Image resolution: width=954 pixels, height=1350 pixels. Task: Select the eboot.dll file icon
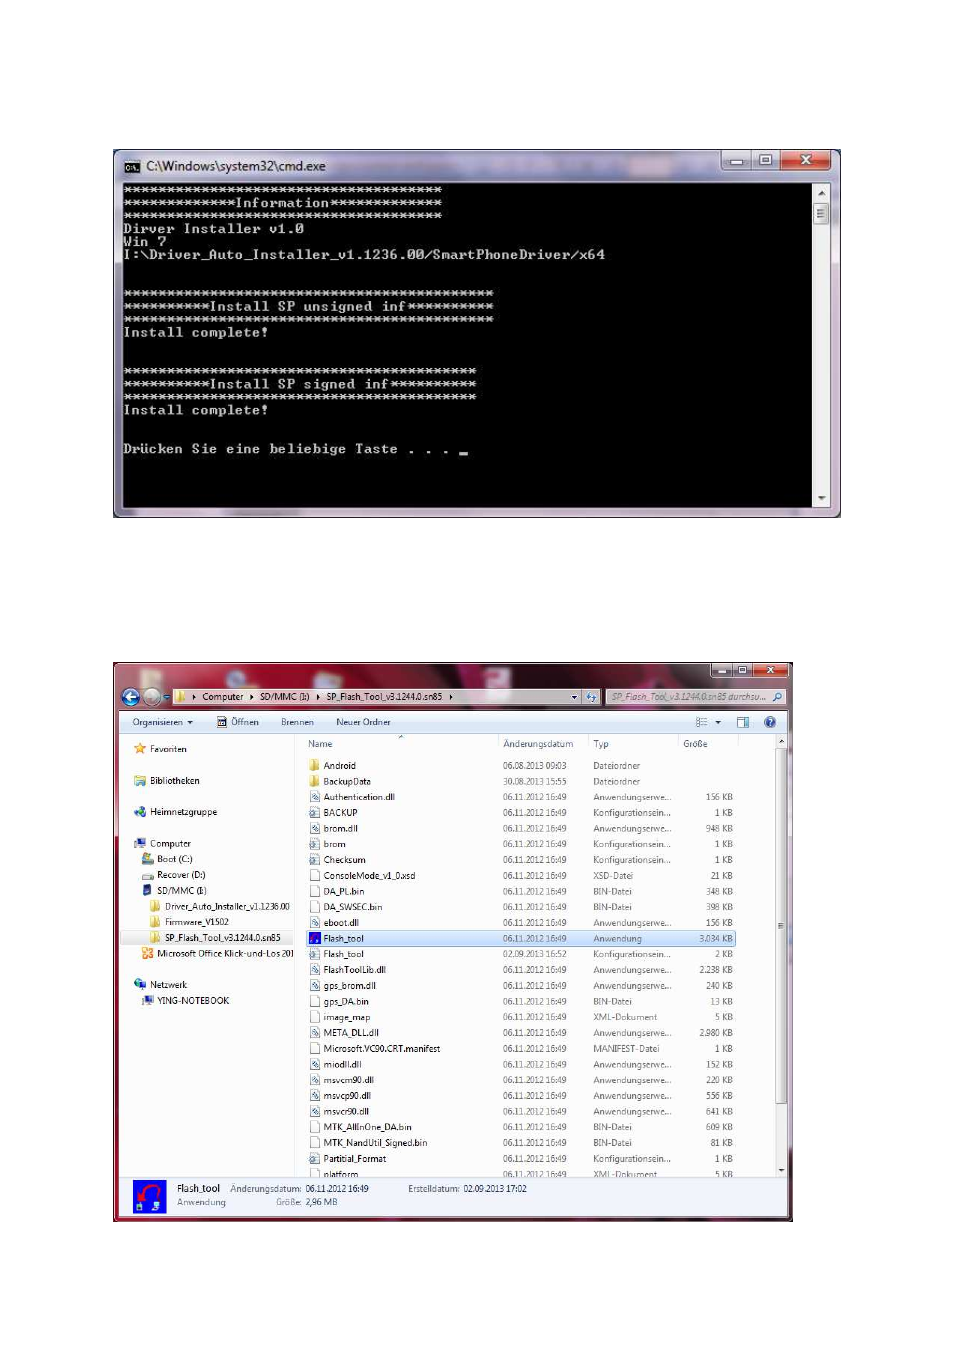314,923
